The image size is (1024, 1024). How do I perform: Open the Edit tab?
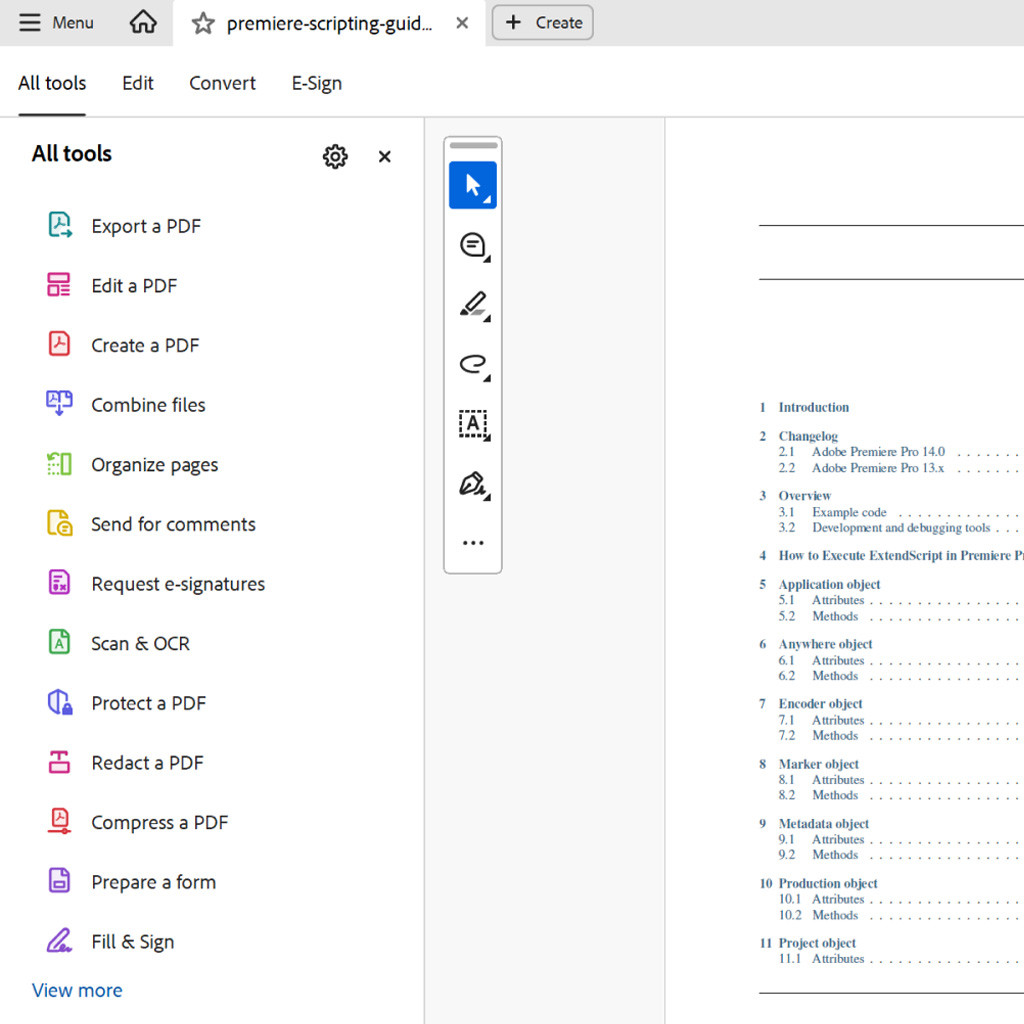[x=138, y=83]
